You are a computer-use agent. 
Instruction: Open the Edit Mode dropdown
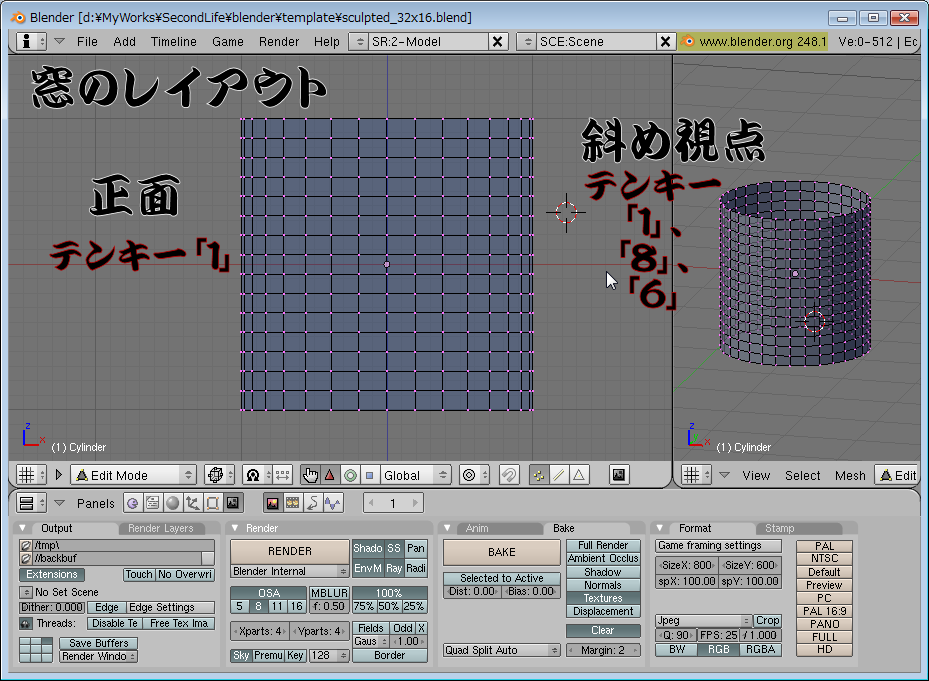pyautogui.click(x=134, y=475)
